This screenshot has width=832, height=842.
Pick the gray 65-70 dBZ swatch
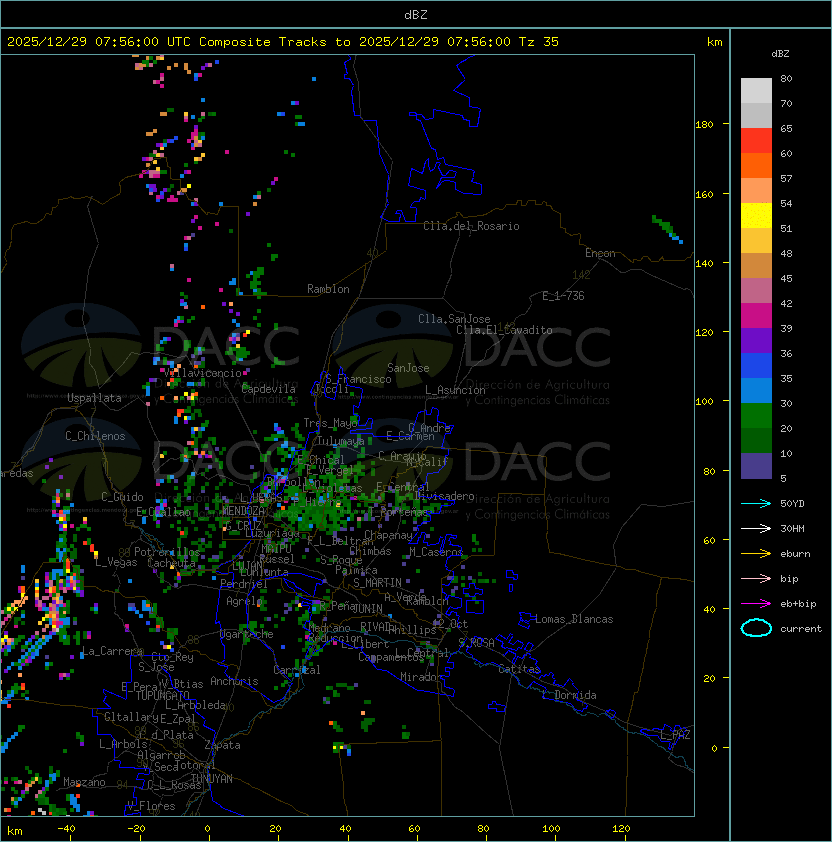(x=756, y=115)
